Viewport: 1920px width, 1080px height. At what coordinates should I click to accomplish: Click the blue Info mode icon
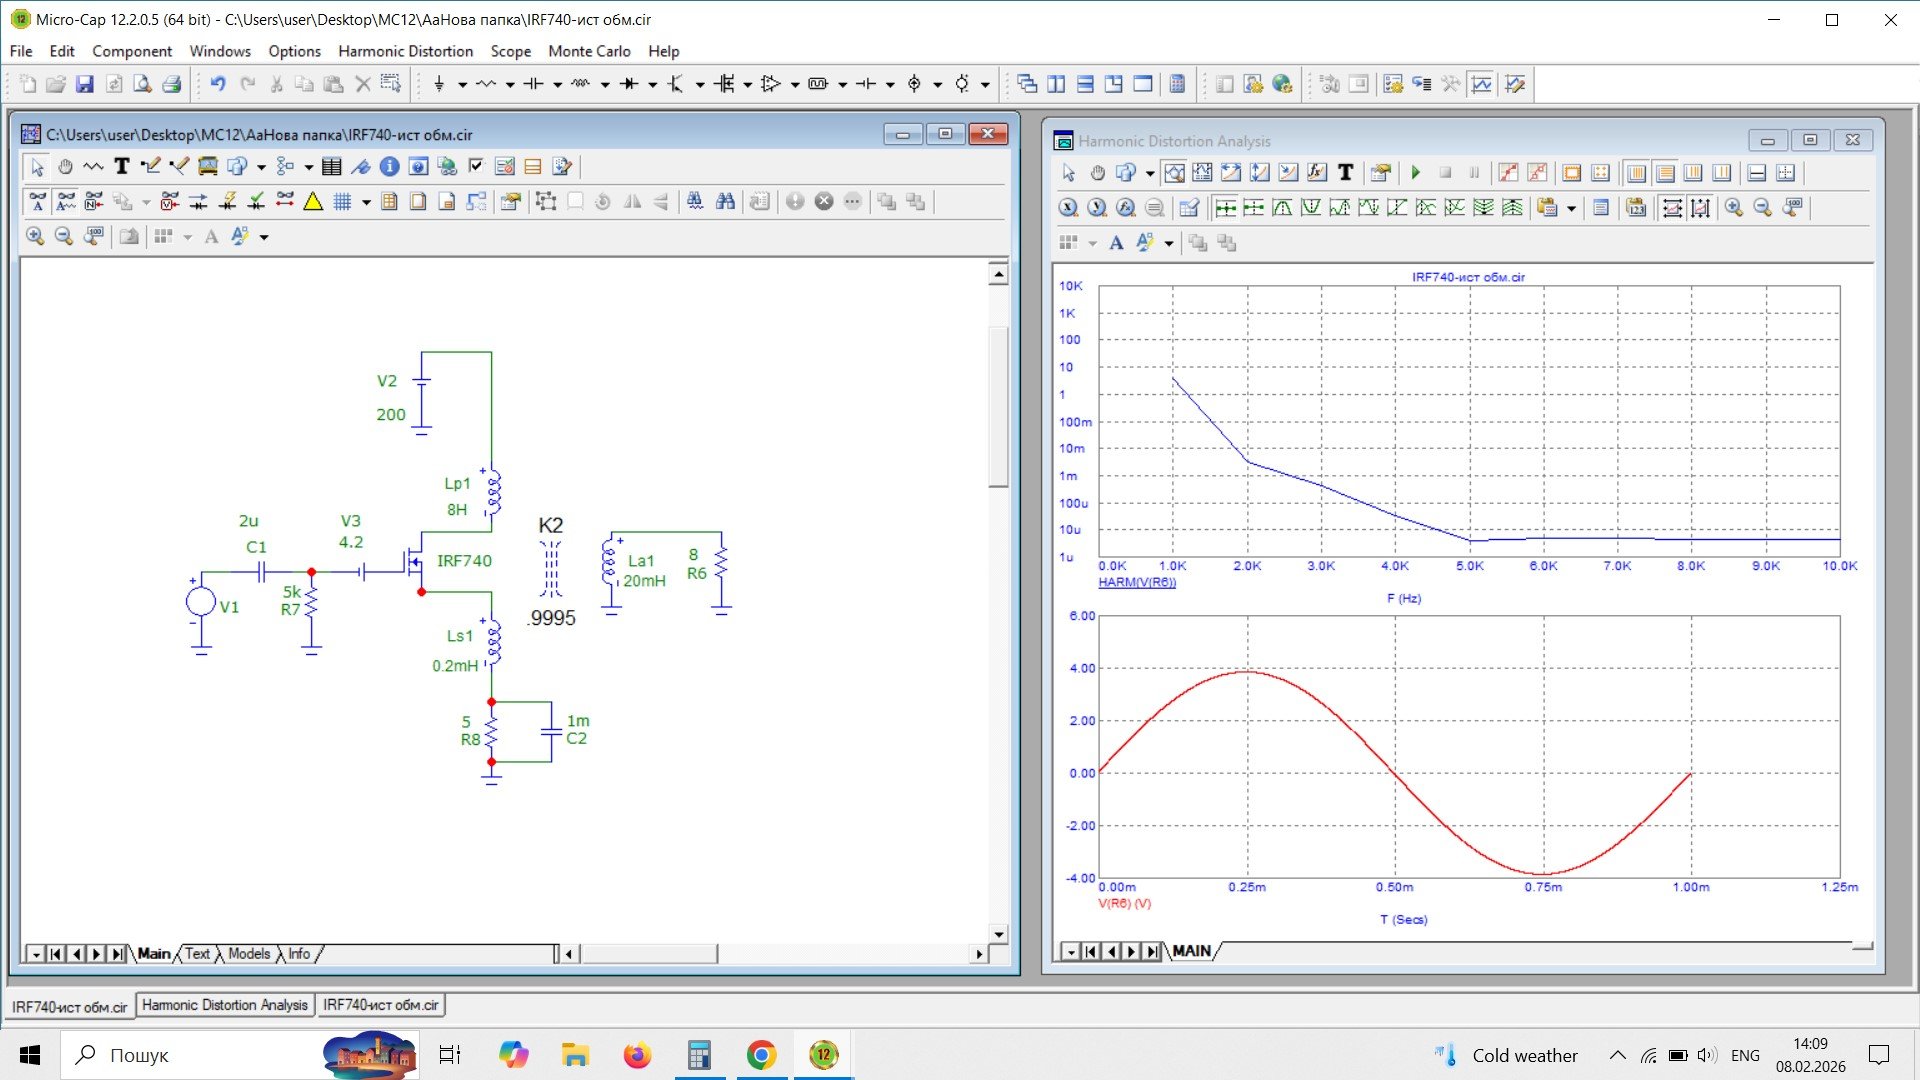[x=389, y=167]
